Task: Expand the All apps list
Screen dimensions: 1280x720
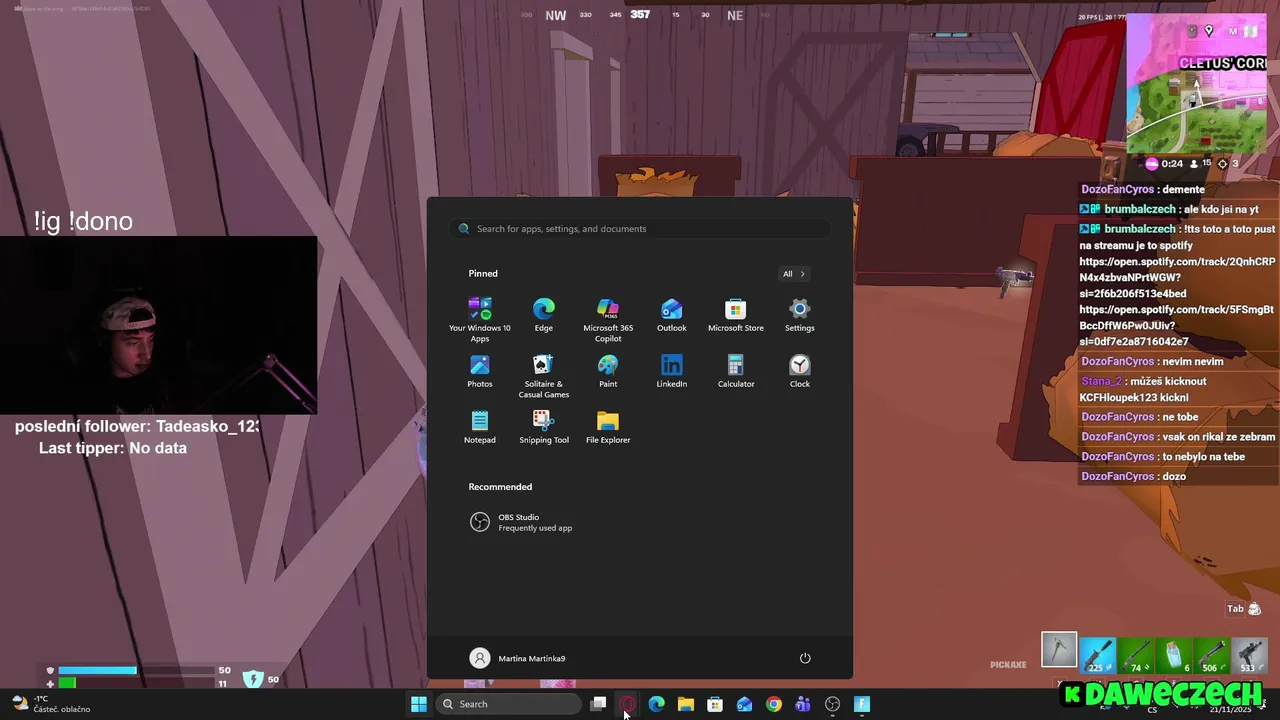Action: (794, 274)
